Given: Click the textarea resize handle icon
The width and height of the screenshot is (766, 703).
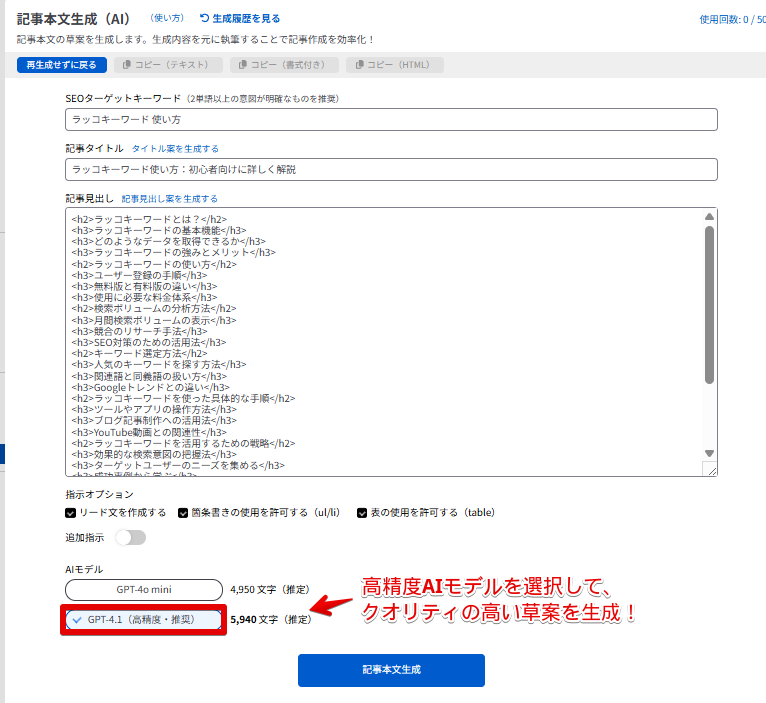Looking at the screenshot, I should click(709, 469).
